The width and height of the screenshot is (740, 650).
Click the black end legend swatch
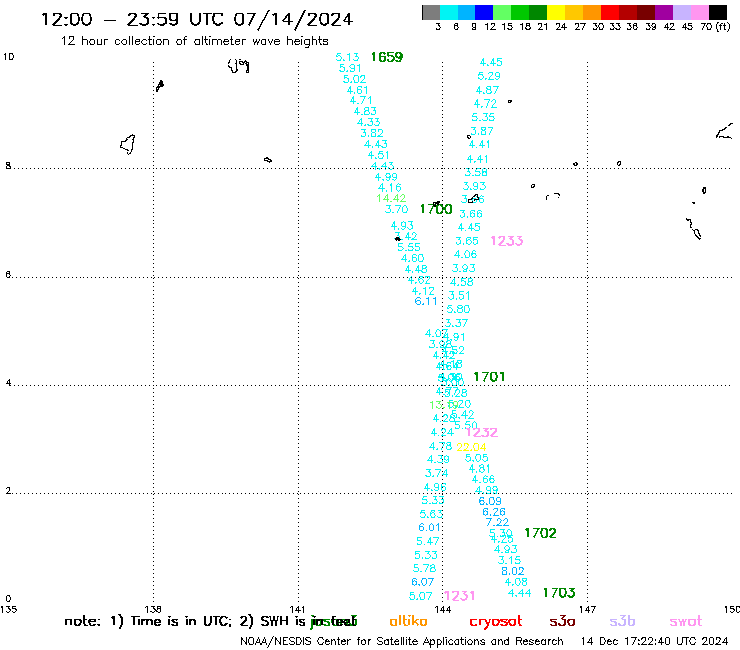[717, 12]
